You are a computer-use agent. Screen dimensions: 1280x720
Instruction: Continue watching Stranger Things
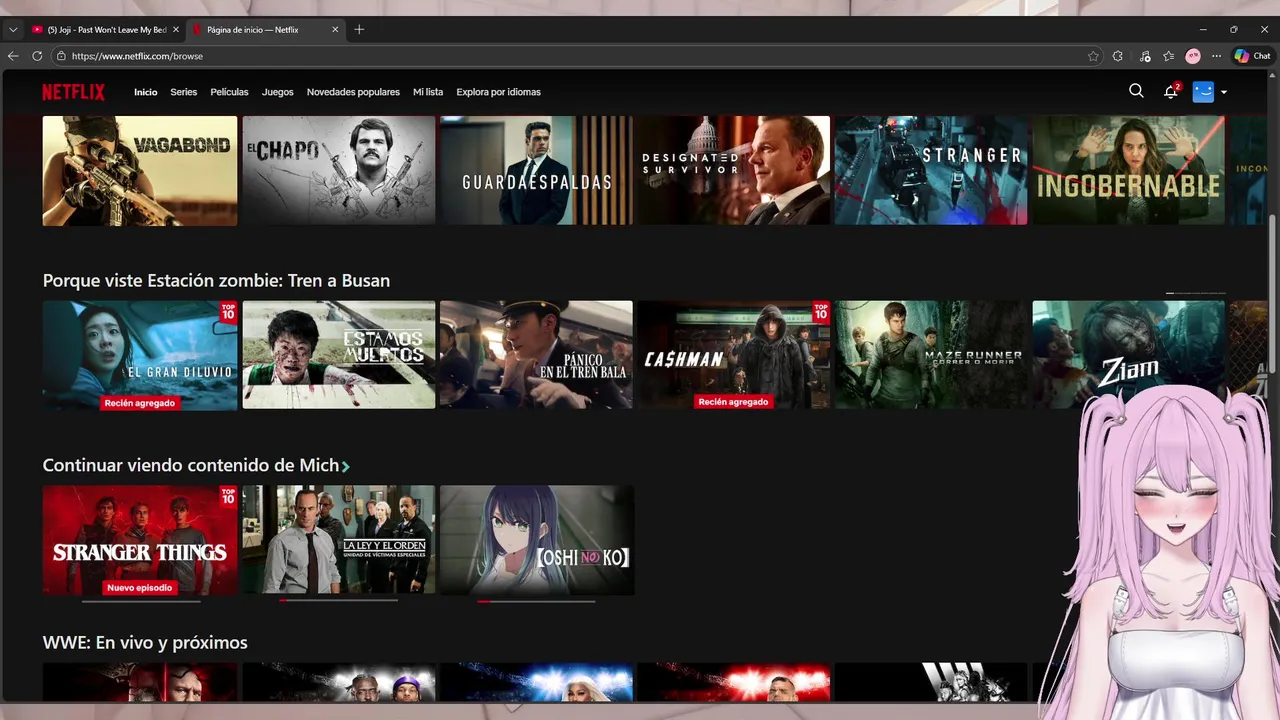[x=140, y=540]
